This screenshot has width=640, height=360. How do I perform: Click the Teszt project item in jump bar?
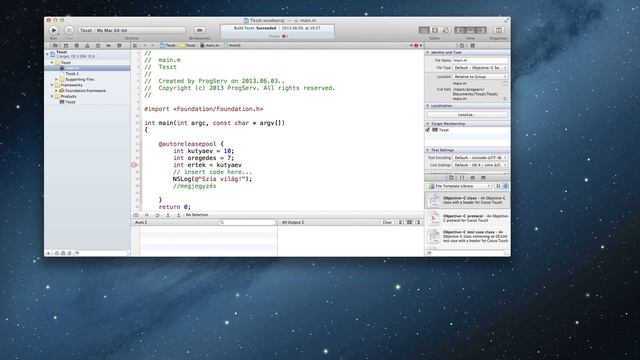pos(168,46)
